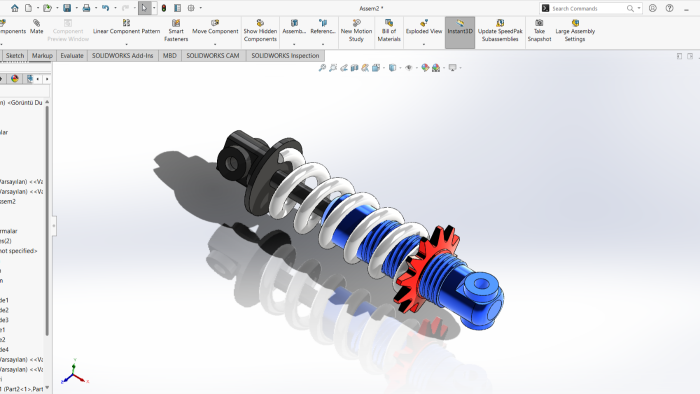
Task: Open dropdown arrow next to New document
Action: point(38,8)
